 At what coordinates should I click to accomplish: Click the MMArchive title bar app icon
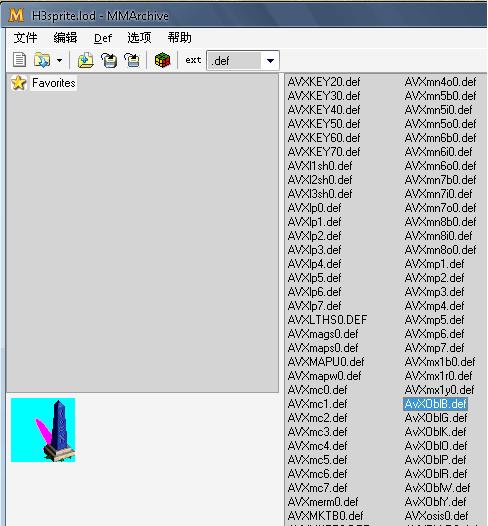(16, 15)
